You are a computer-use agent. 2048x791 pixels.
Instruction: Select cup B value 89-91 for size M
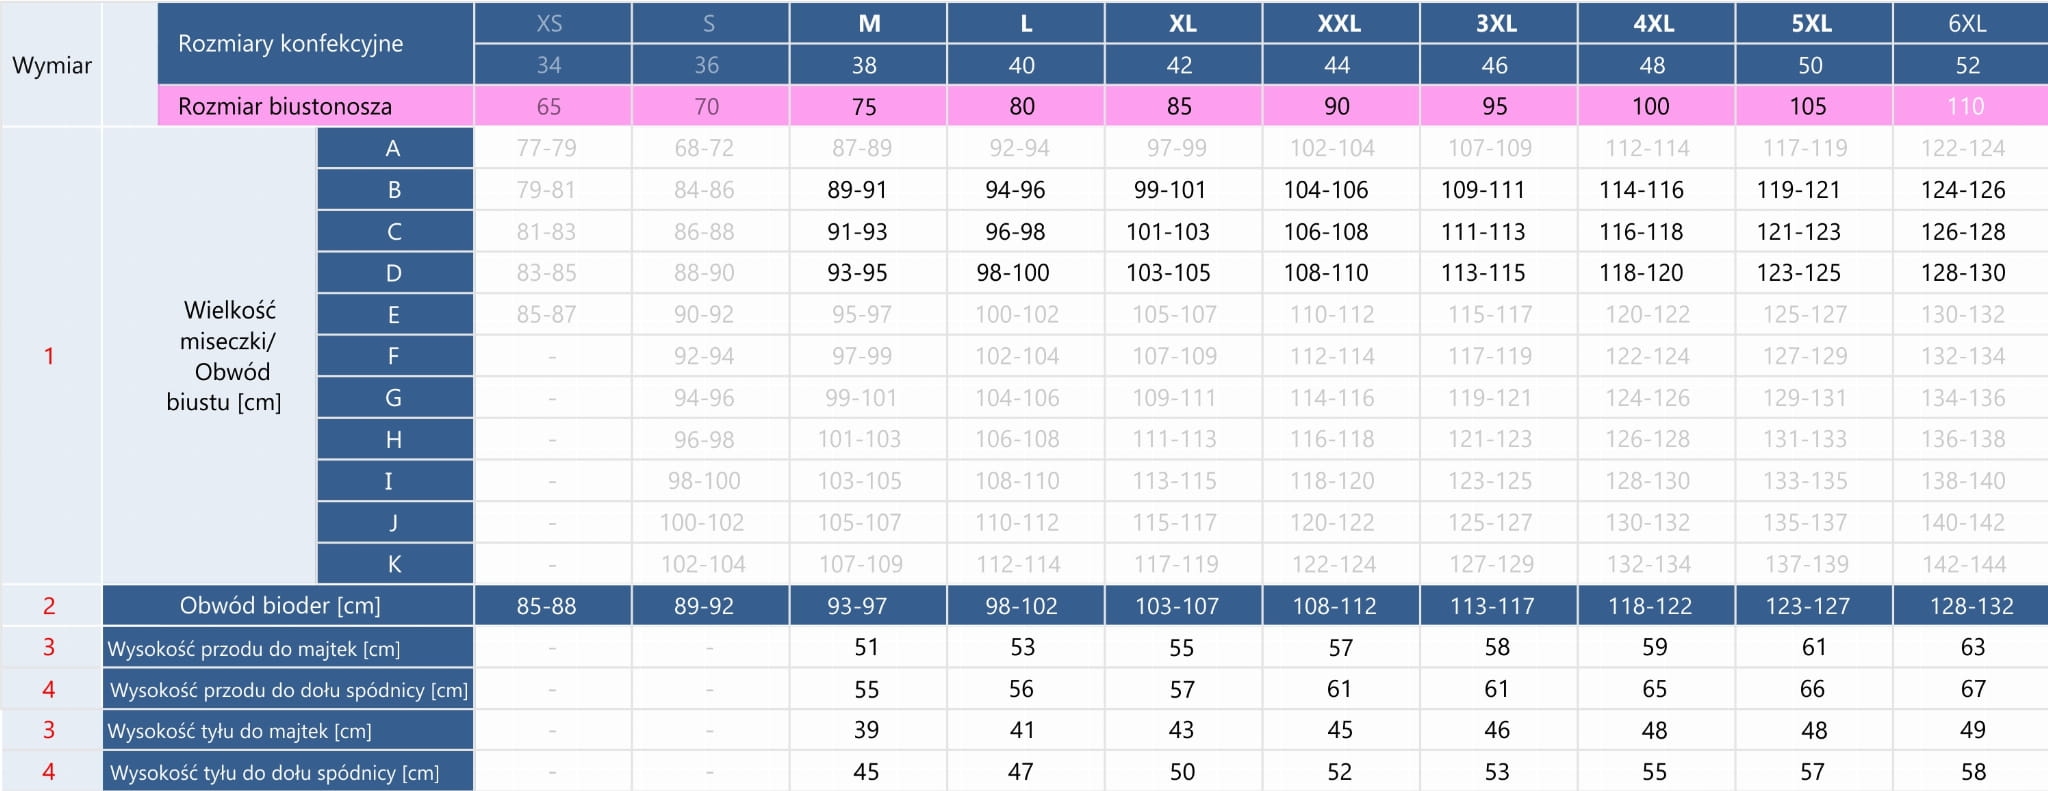click(857, 190)
